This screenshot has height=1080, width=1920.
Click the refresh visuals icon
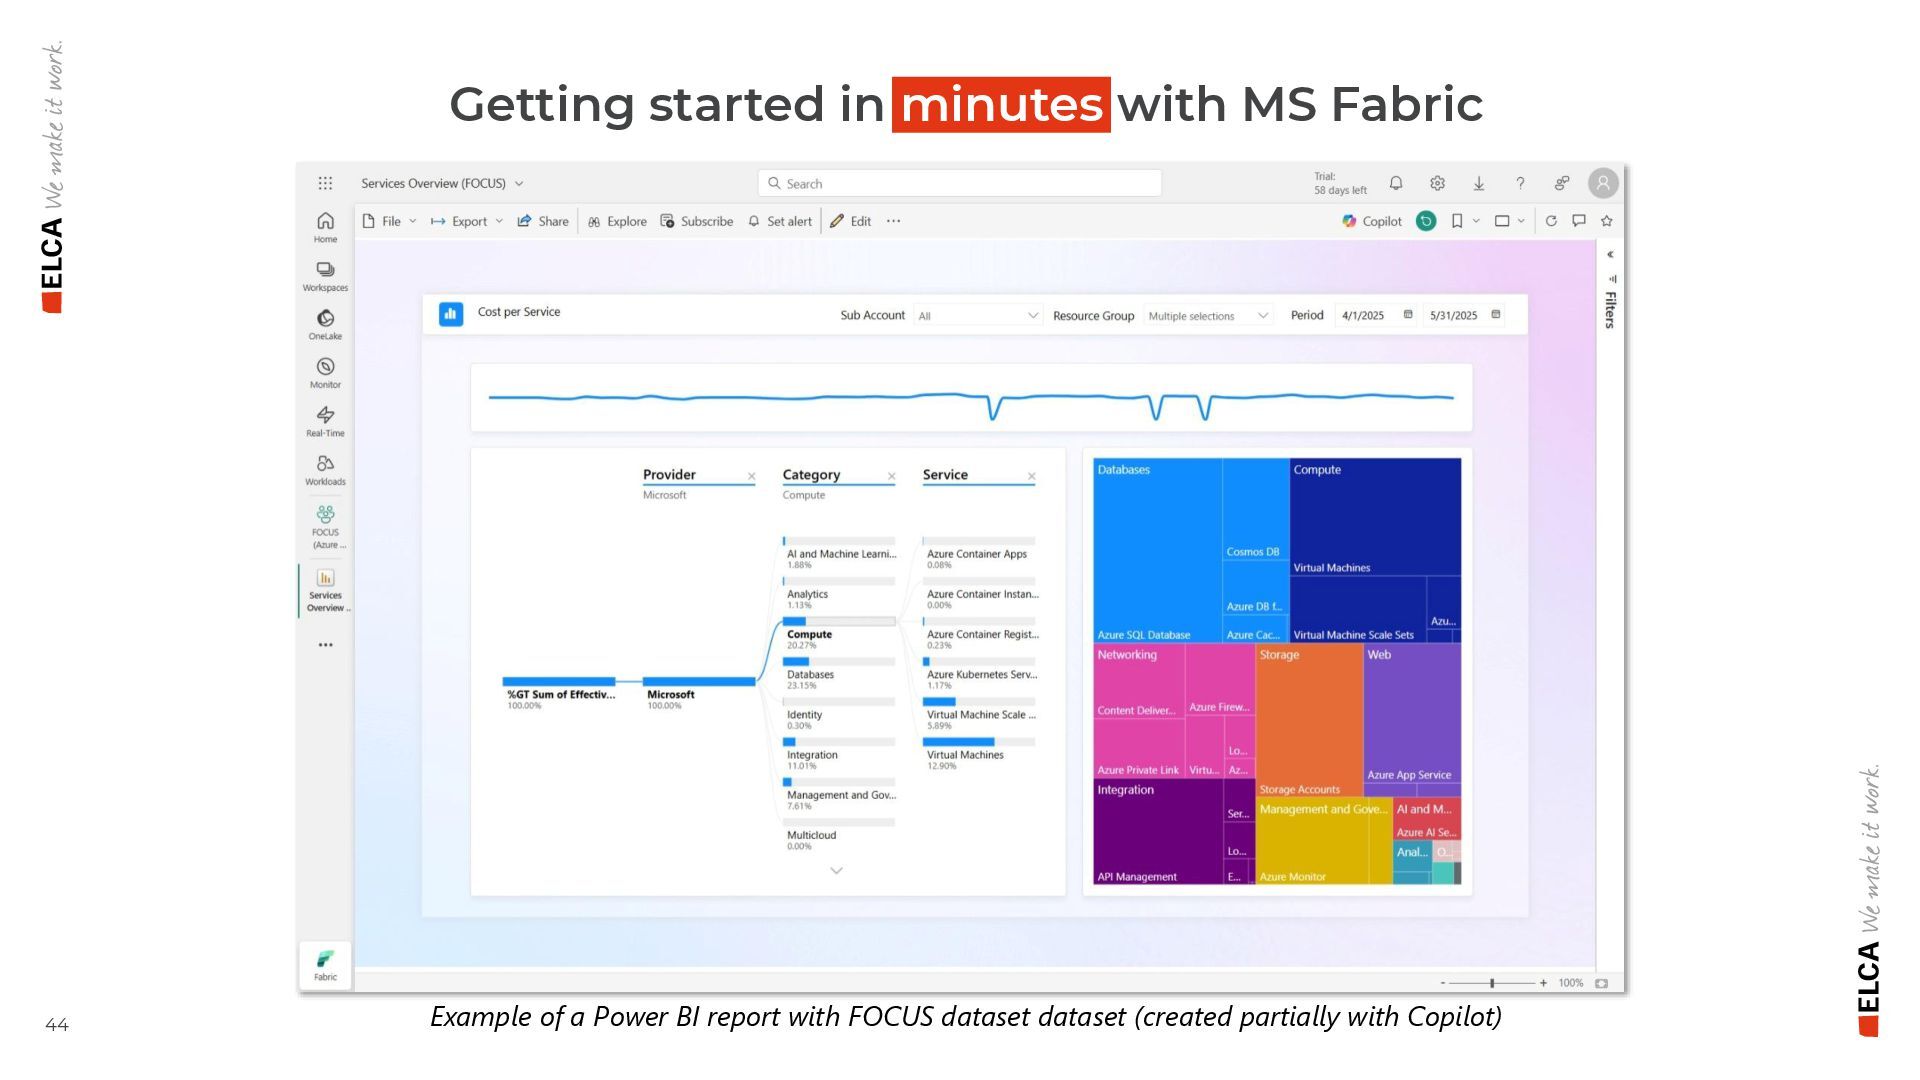click(1551, 221)
